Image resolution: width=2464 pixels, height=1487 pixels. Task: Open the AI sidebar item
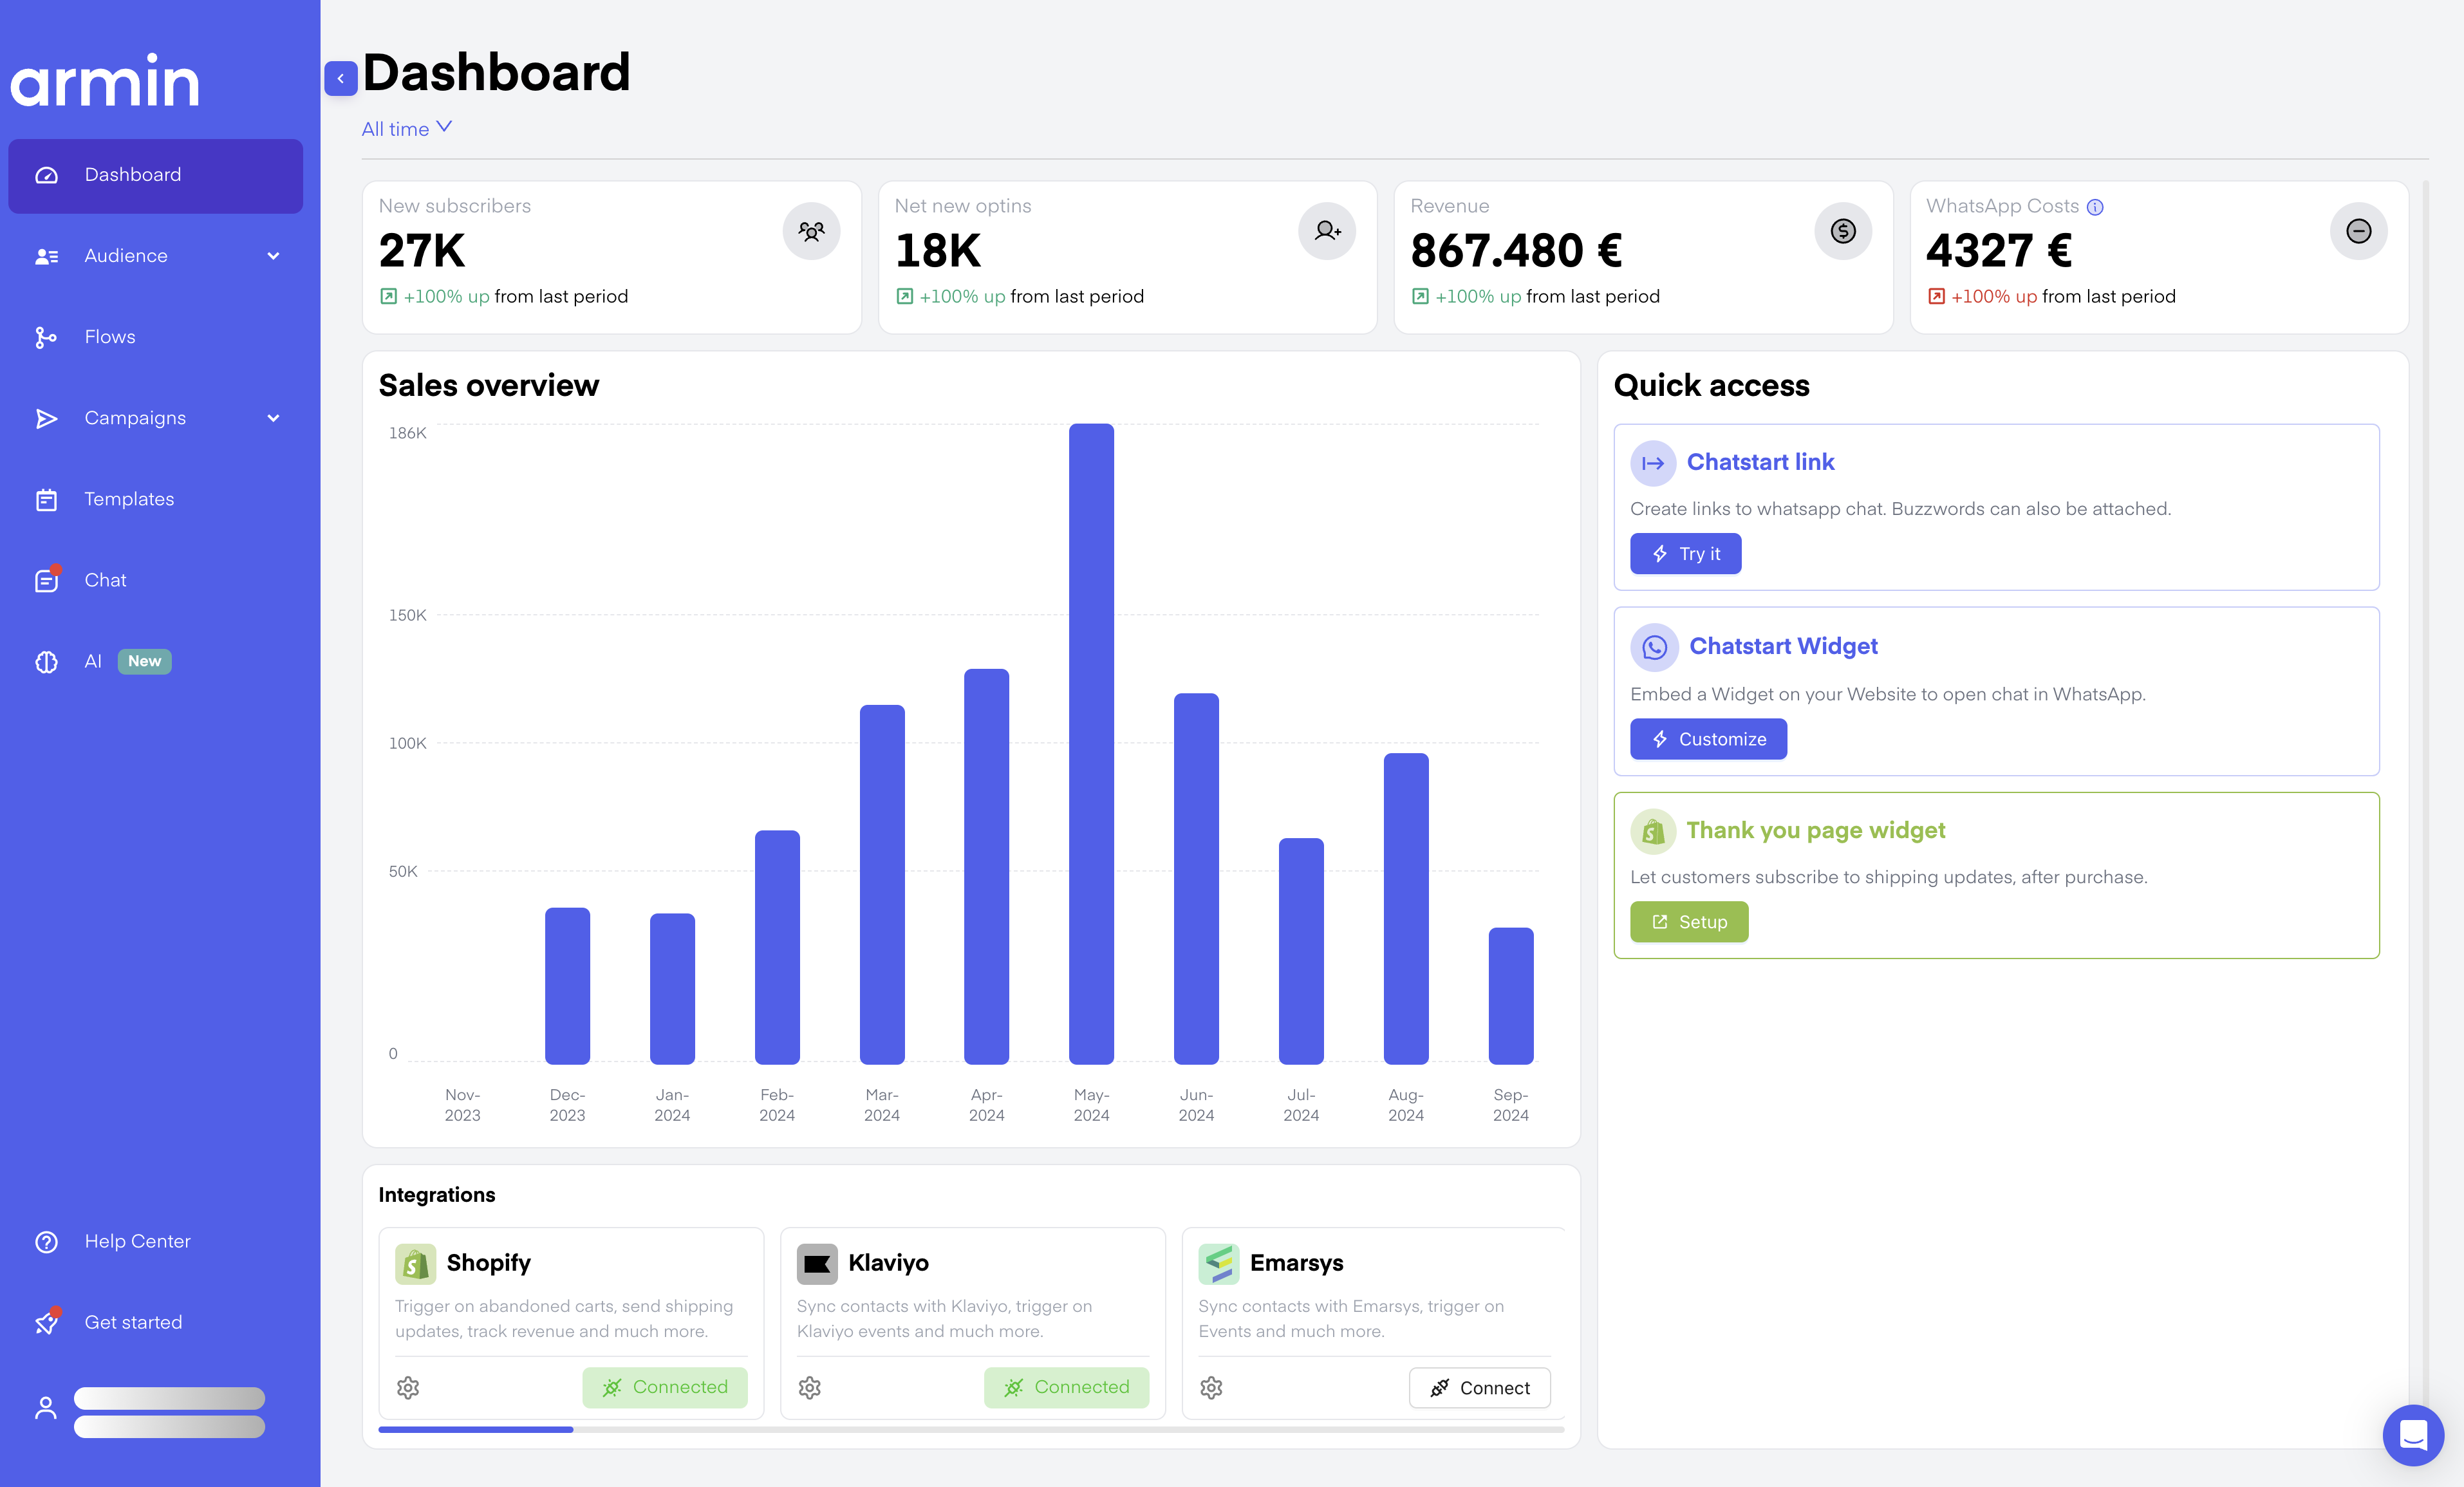point(93,661)
